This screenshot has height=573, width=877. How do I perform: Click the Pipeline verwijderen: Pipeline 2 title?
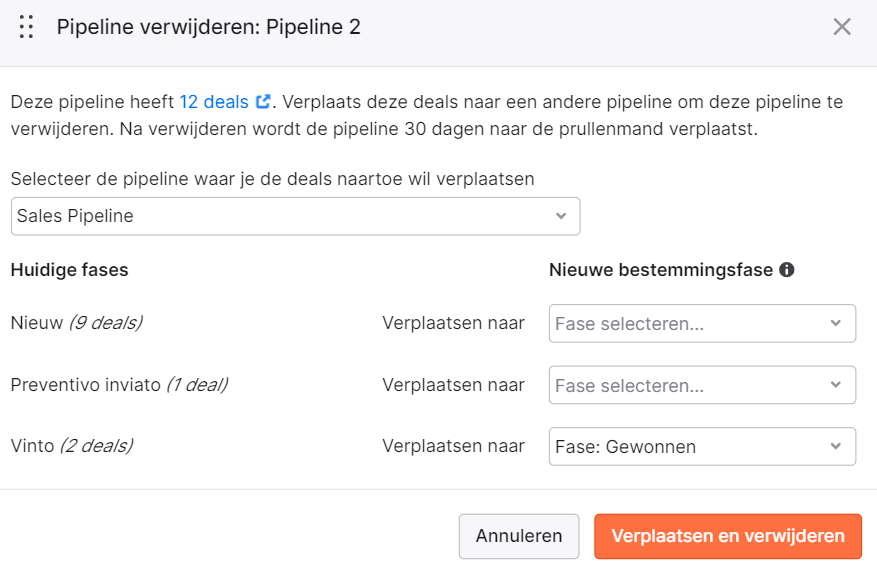click(209, 27)
